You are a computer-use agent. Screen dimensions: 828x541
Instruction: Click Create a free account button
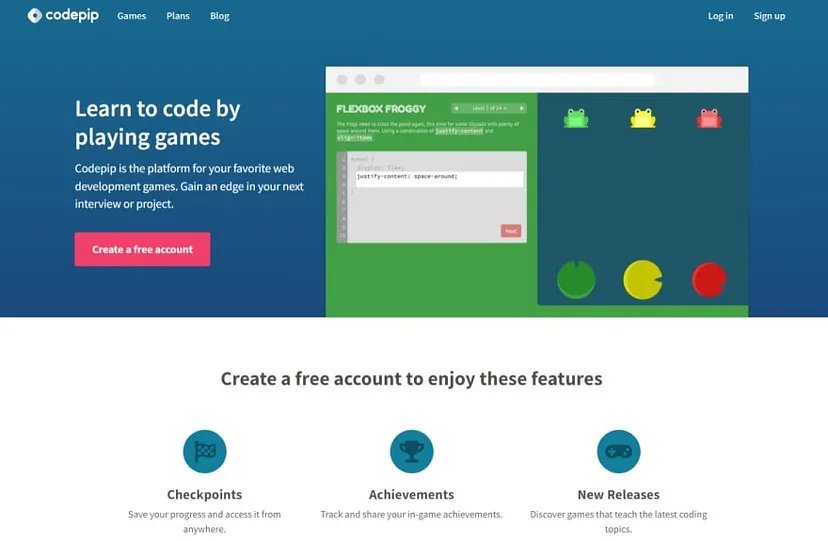[x=142, y=249]
